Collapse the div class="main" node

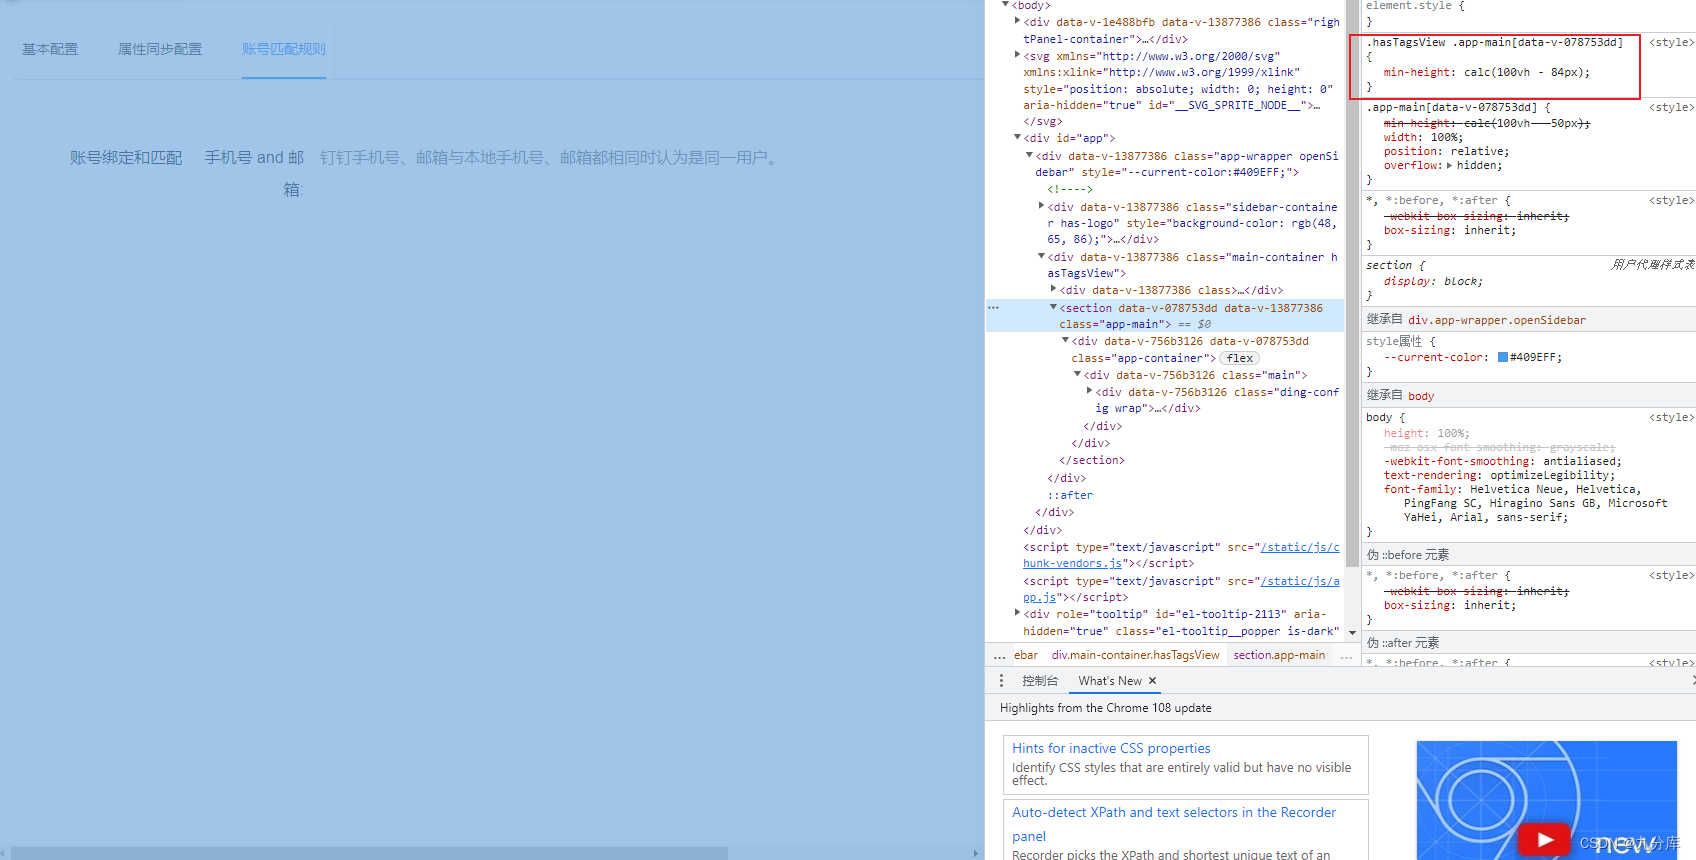[x=1078, y=375]
